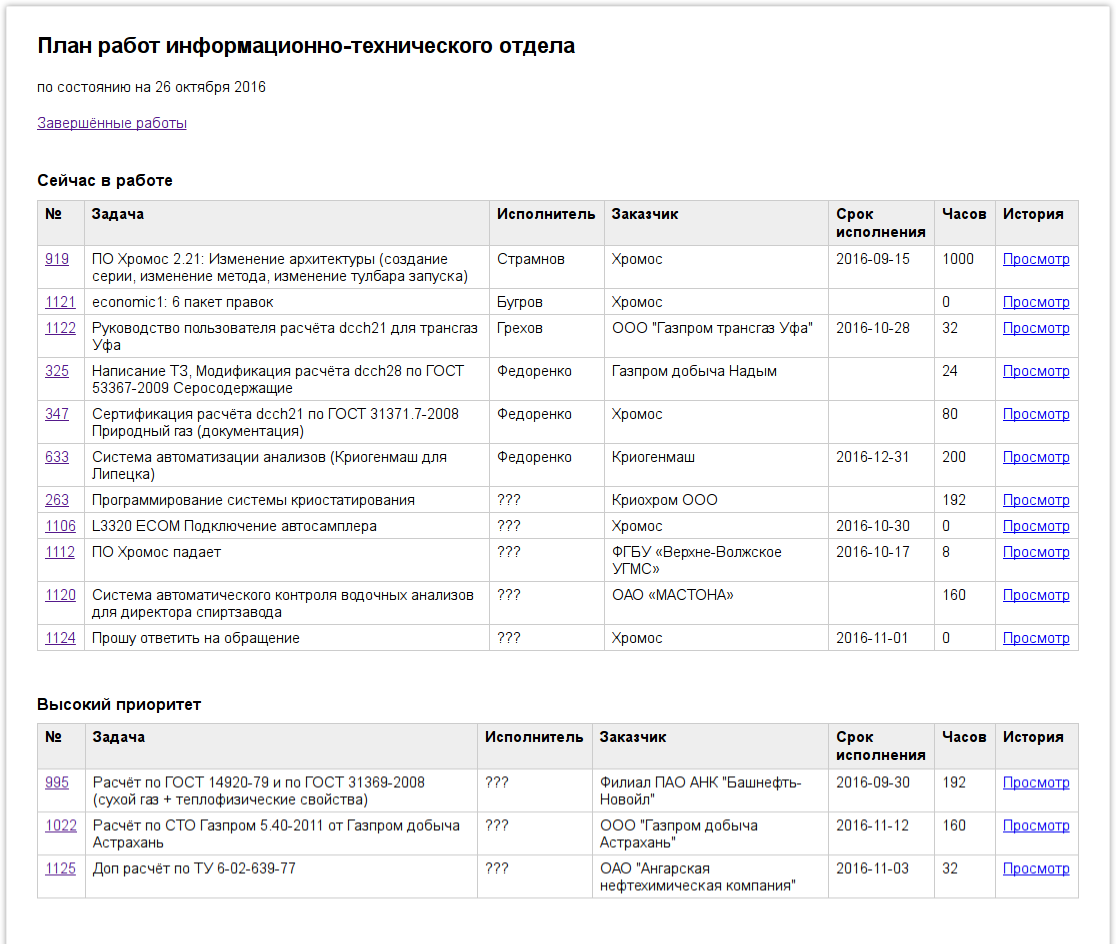The width and height of the screenshot is (1116, 944).
Task: View history of economic1 task
Action: coord(1036,302)
